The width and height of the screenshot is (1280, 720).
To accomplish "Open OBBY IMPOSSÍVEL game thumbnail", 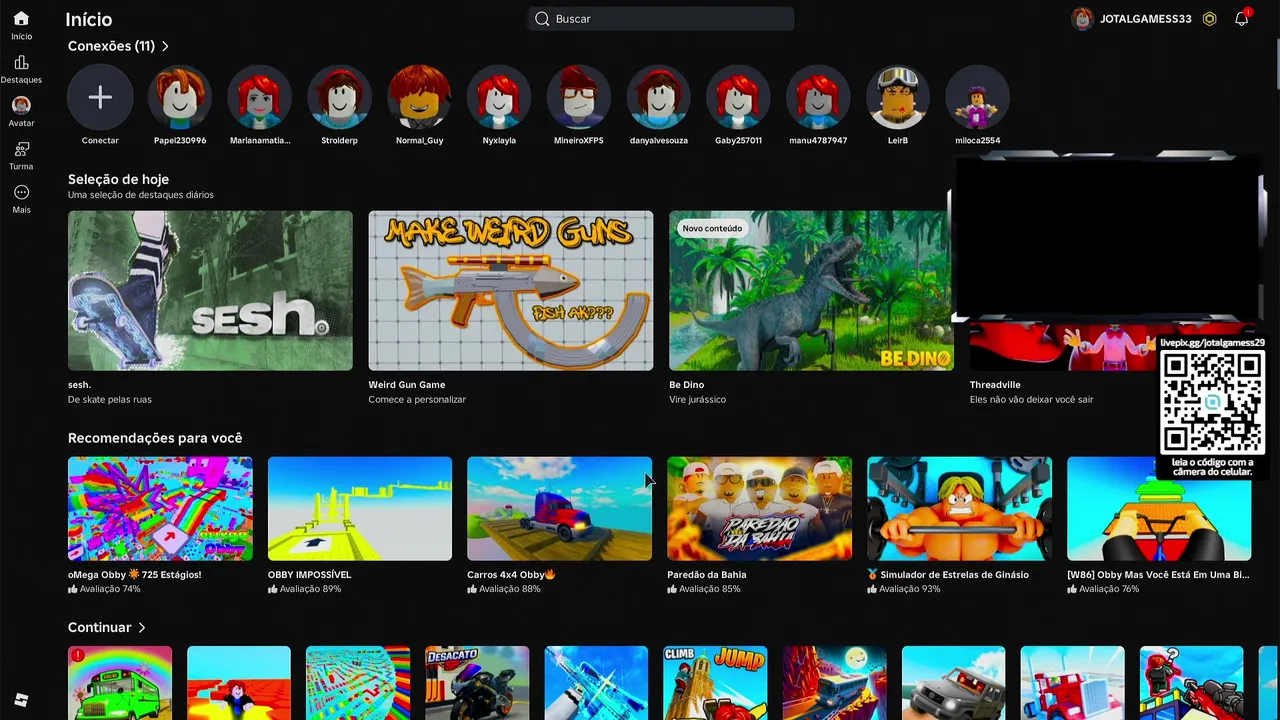I will click(360, 509).
